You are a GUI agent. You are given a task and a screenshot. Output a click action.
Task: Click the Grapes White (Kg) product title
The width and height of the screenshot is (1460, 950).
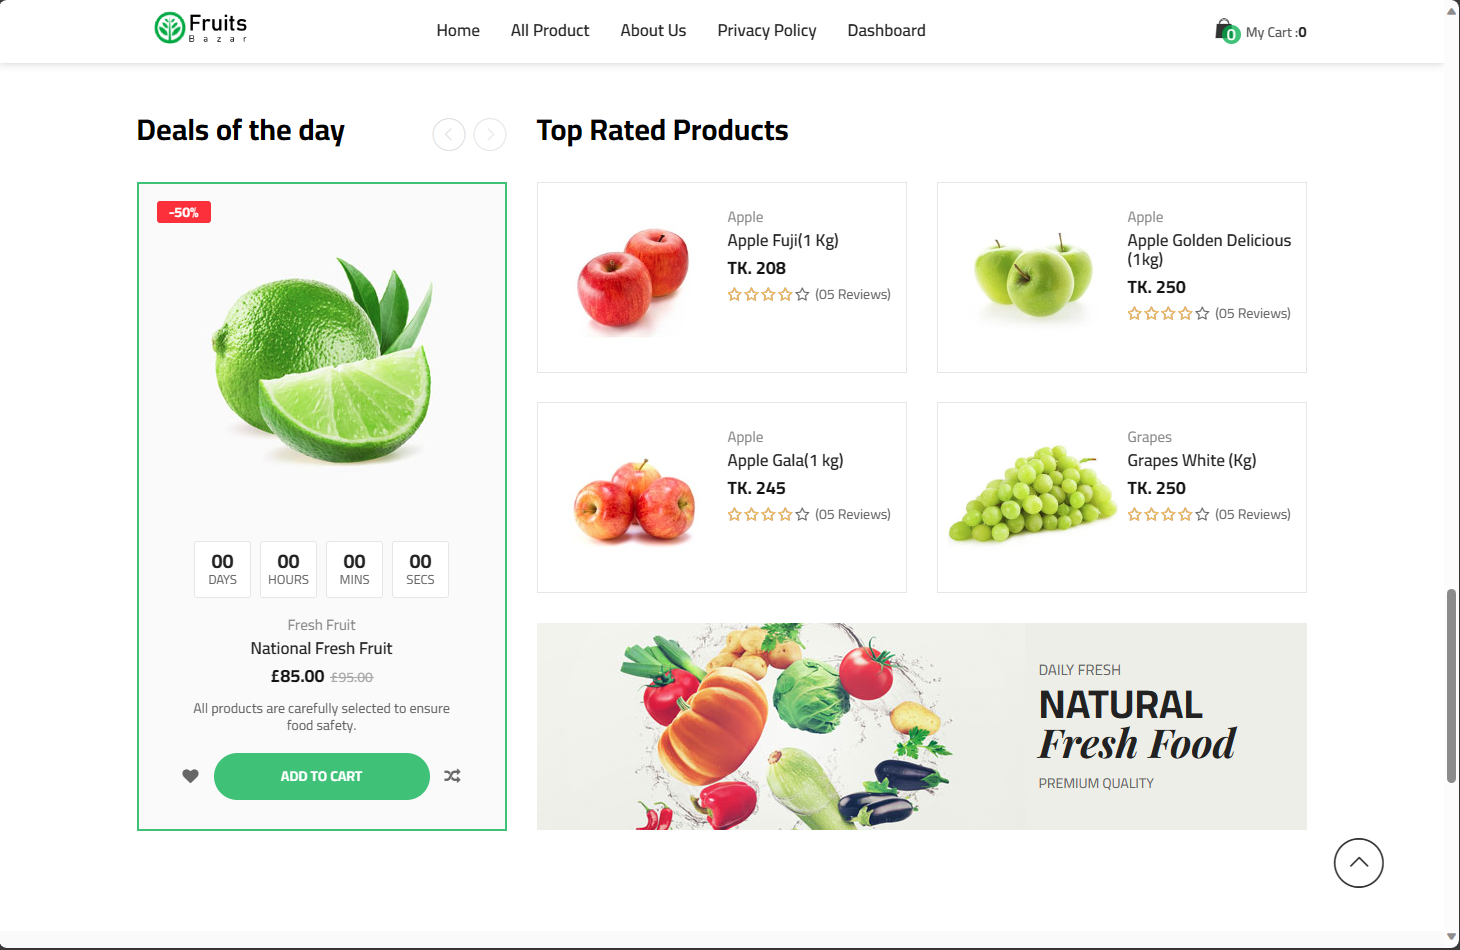point(1191,461)
